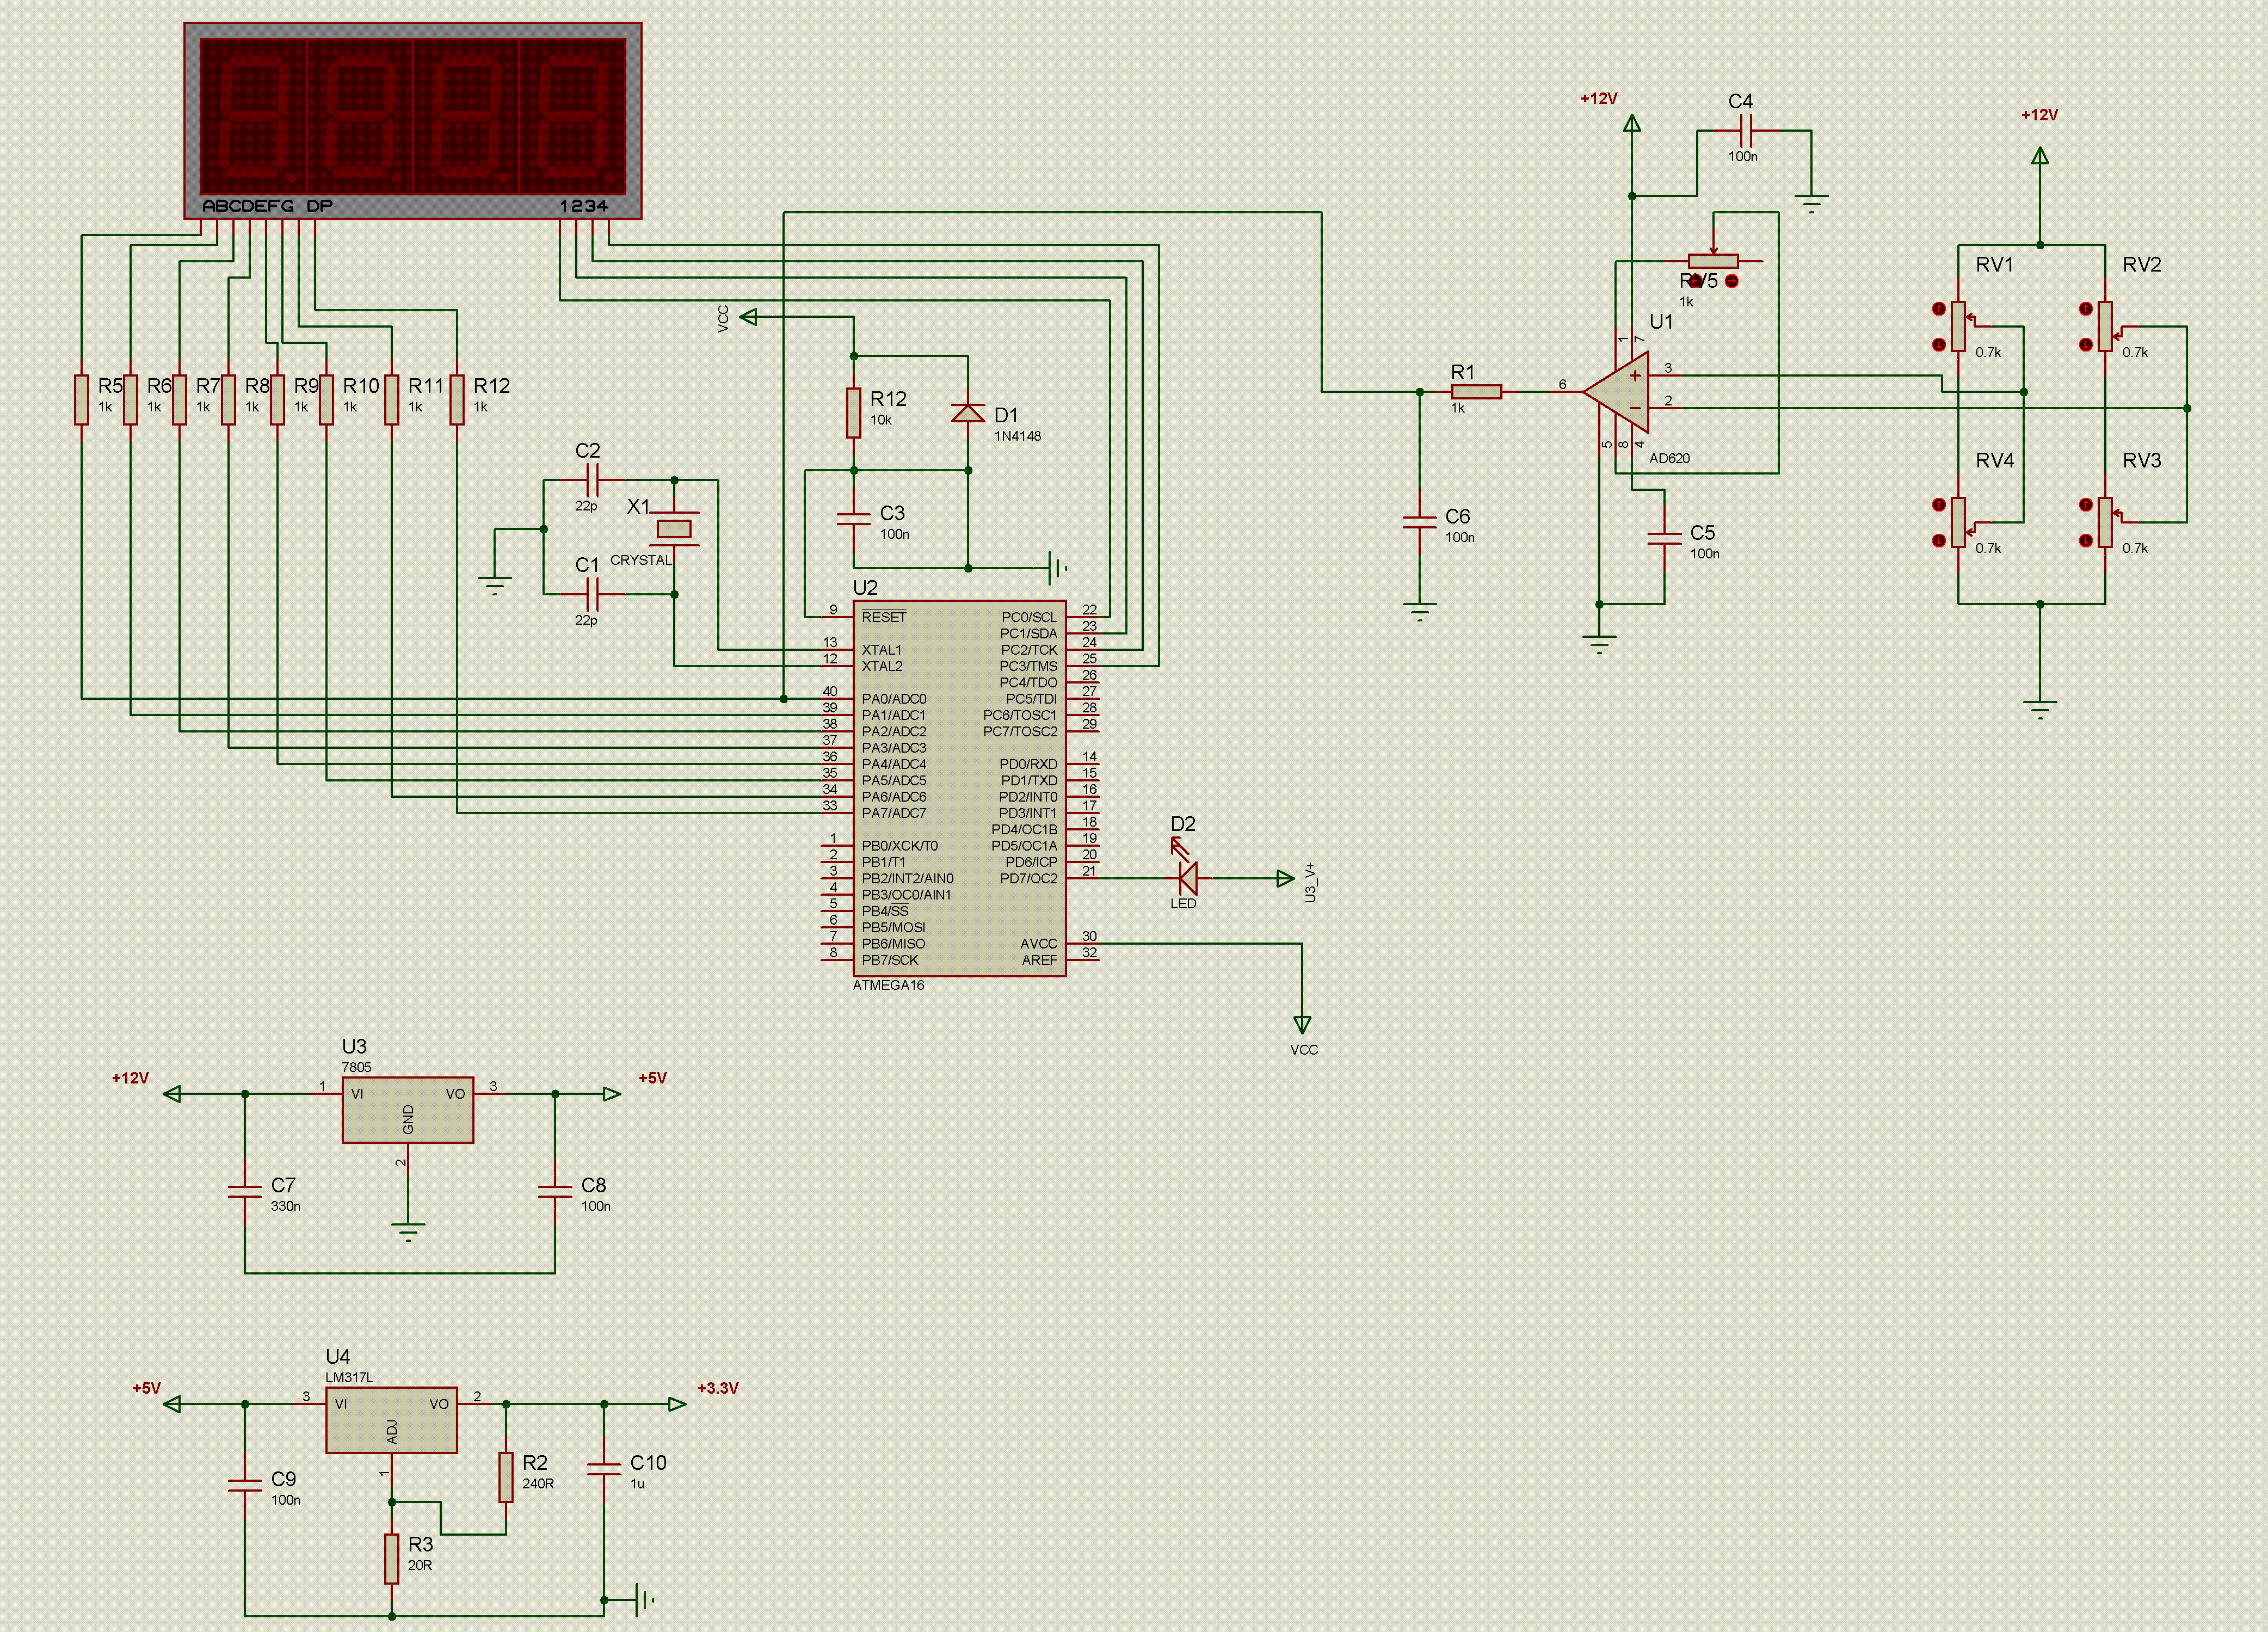Click the +3.3V output terminal
2268x1632 pixels.
(x=677, y=1404)
